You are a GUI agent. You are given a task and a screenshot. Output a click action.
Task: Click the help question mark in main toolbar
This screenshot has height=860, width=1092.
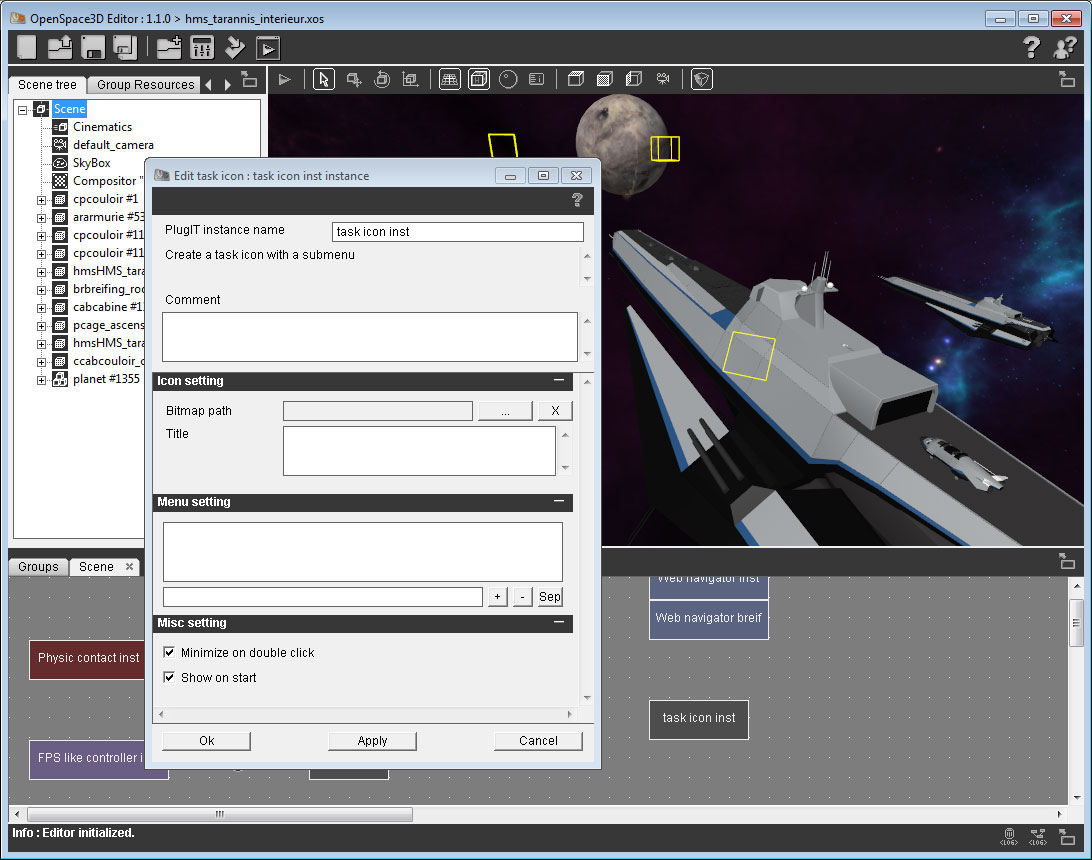tap(1032, 47)
